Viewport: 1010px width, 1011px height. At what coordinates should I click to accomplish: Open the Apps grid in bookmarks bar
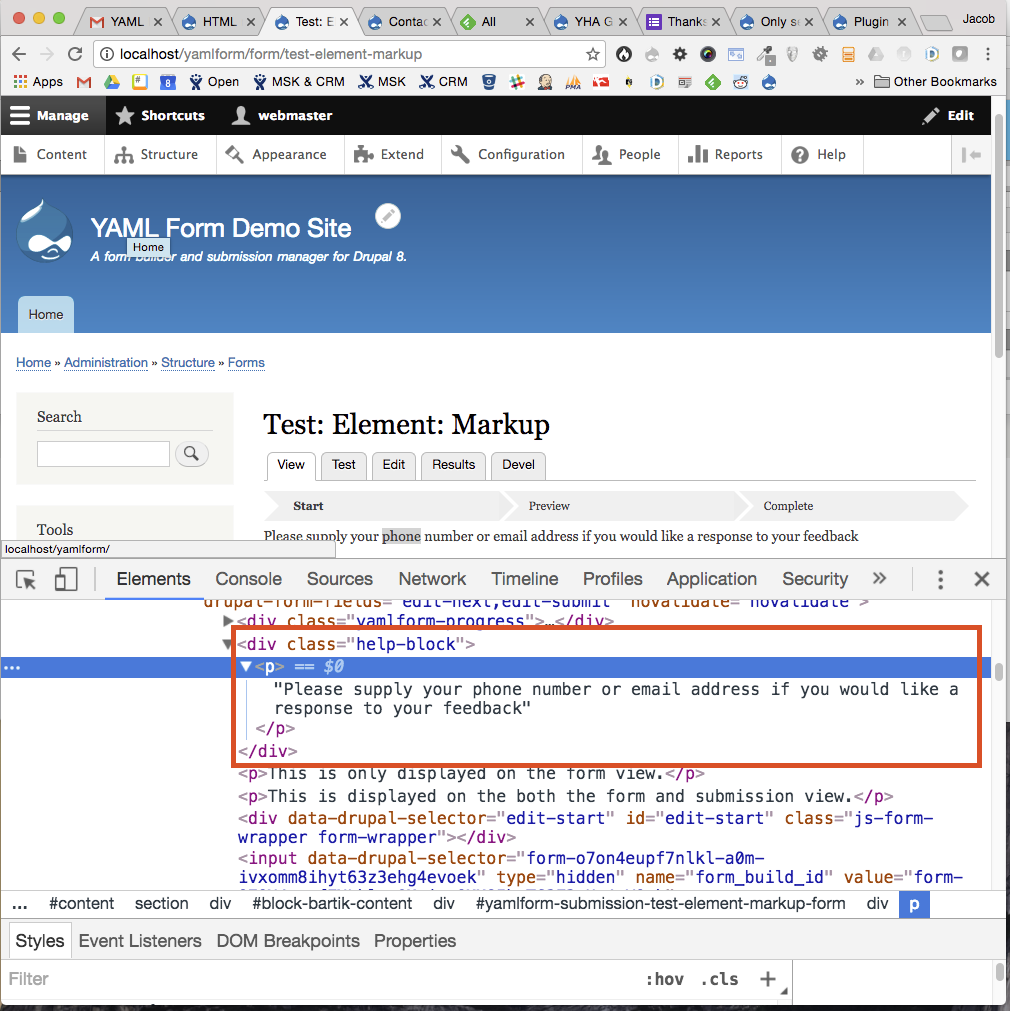point(38,82)
